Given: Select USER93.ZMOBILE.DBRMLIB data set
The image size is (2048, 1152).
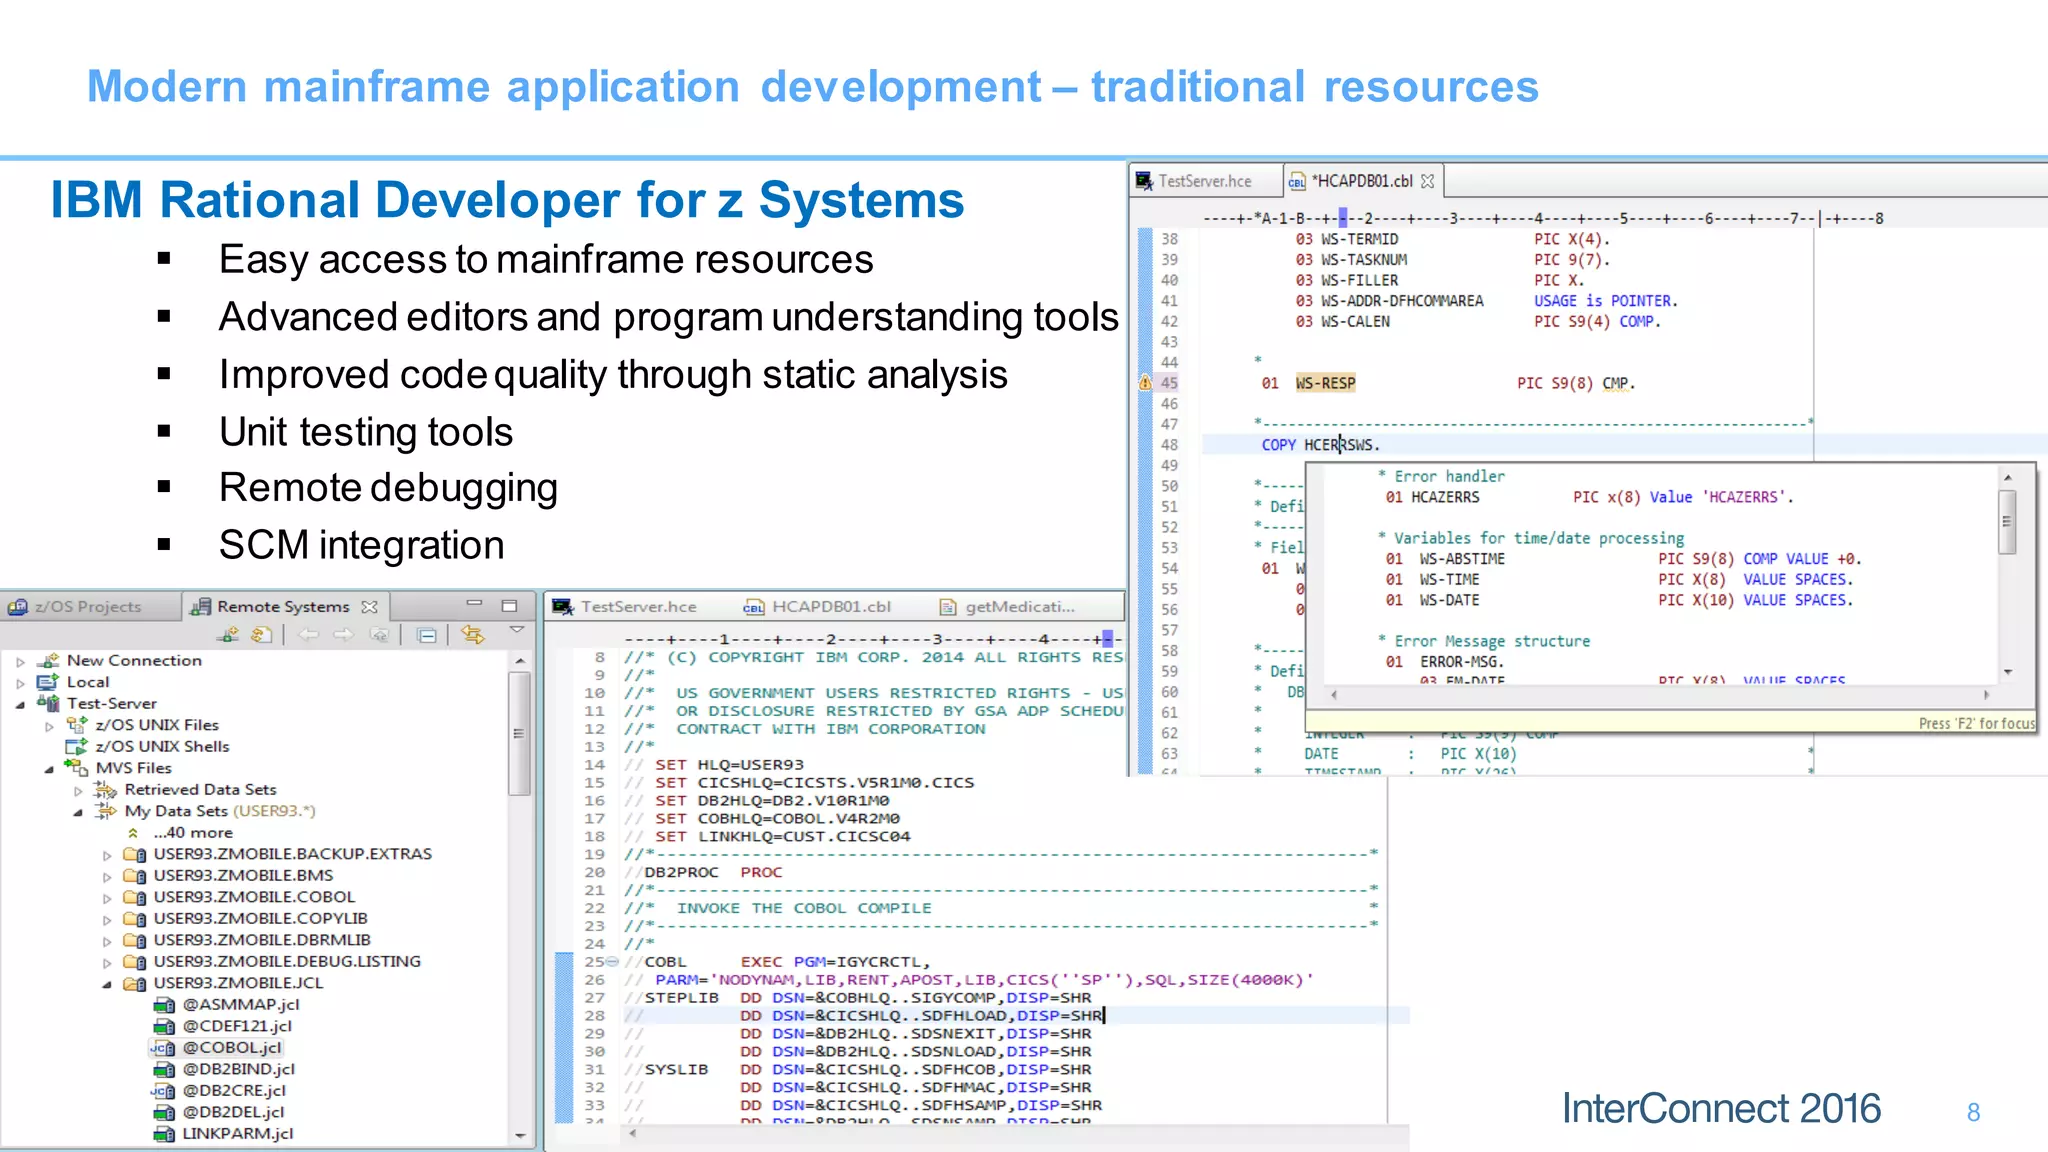Looking at the screenshot, I should (262, 940).
